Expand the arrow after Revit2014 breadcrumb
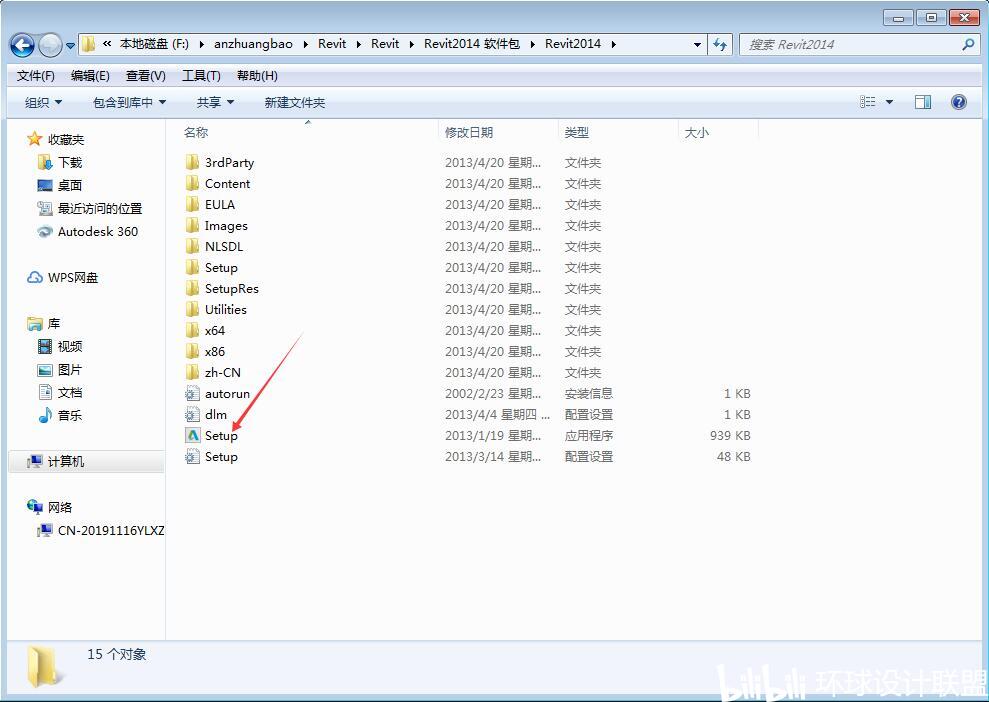The width and height of the screenshot is (989, 702). coord(613,44)
